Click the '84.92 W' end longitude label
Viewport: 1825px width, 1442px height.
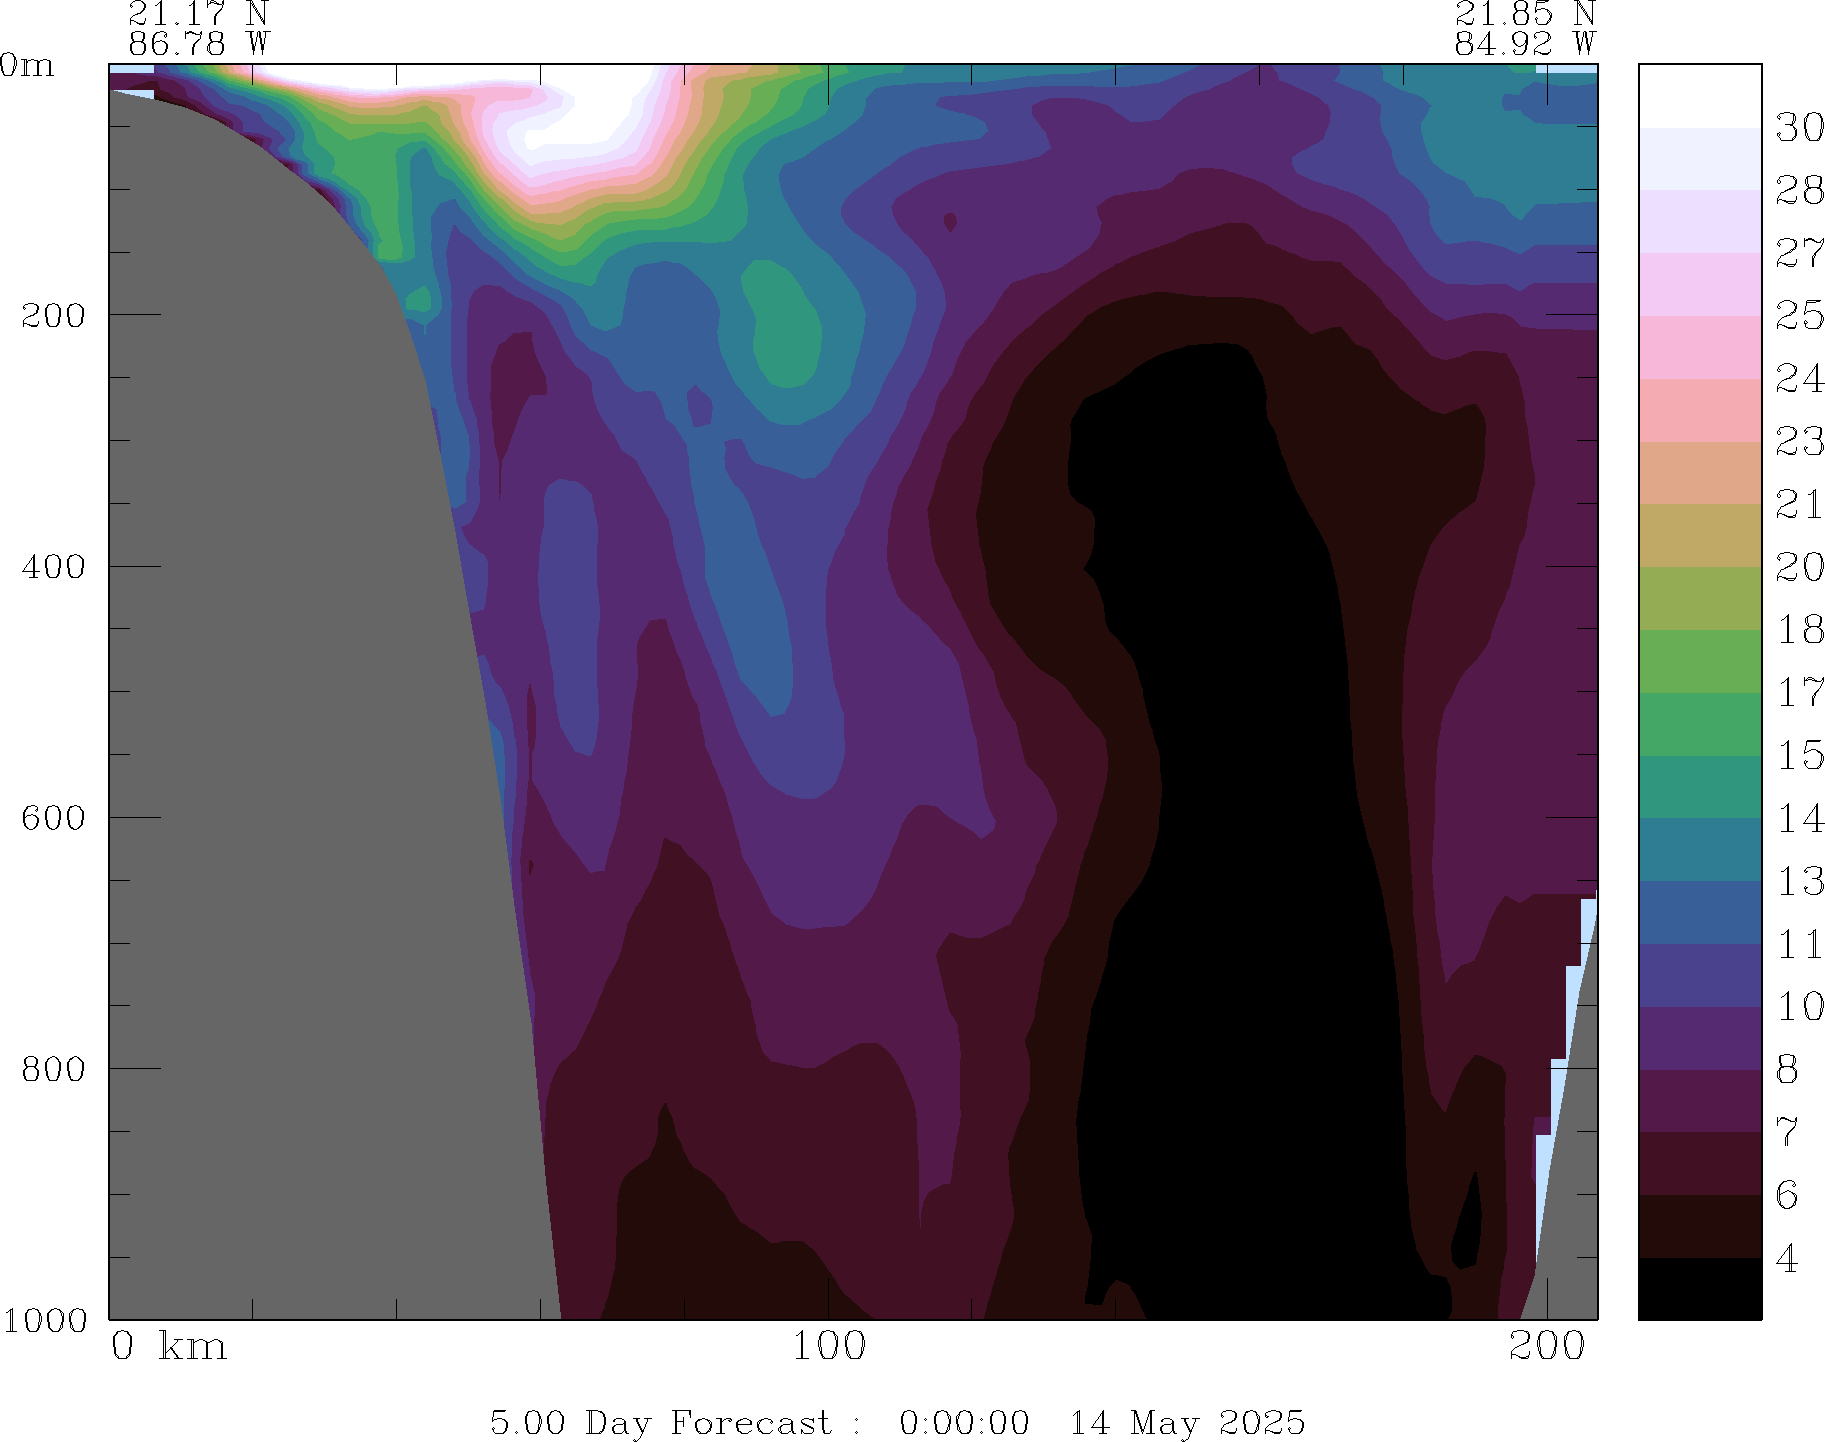click(1525, 43)
